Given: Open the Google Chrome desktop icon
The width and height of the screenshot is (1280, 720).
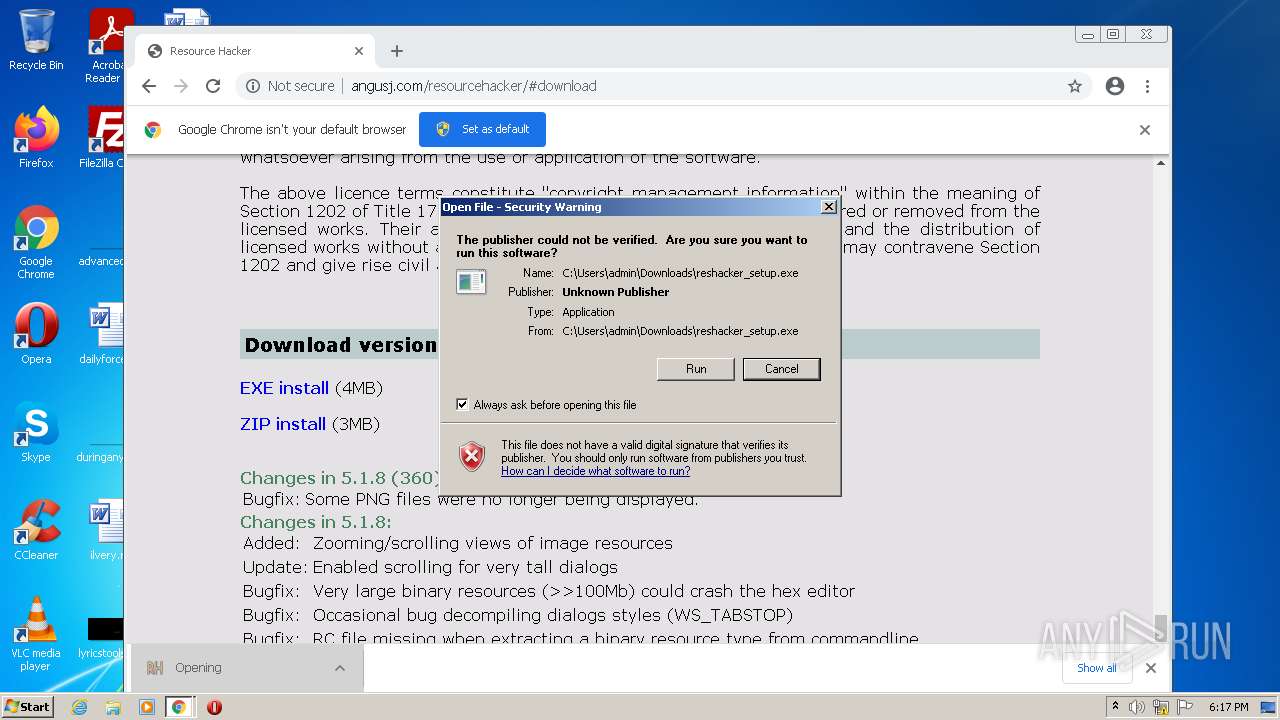Looking at the screenshot, I should click(36, 242).
